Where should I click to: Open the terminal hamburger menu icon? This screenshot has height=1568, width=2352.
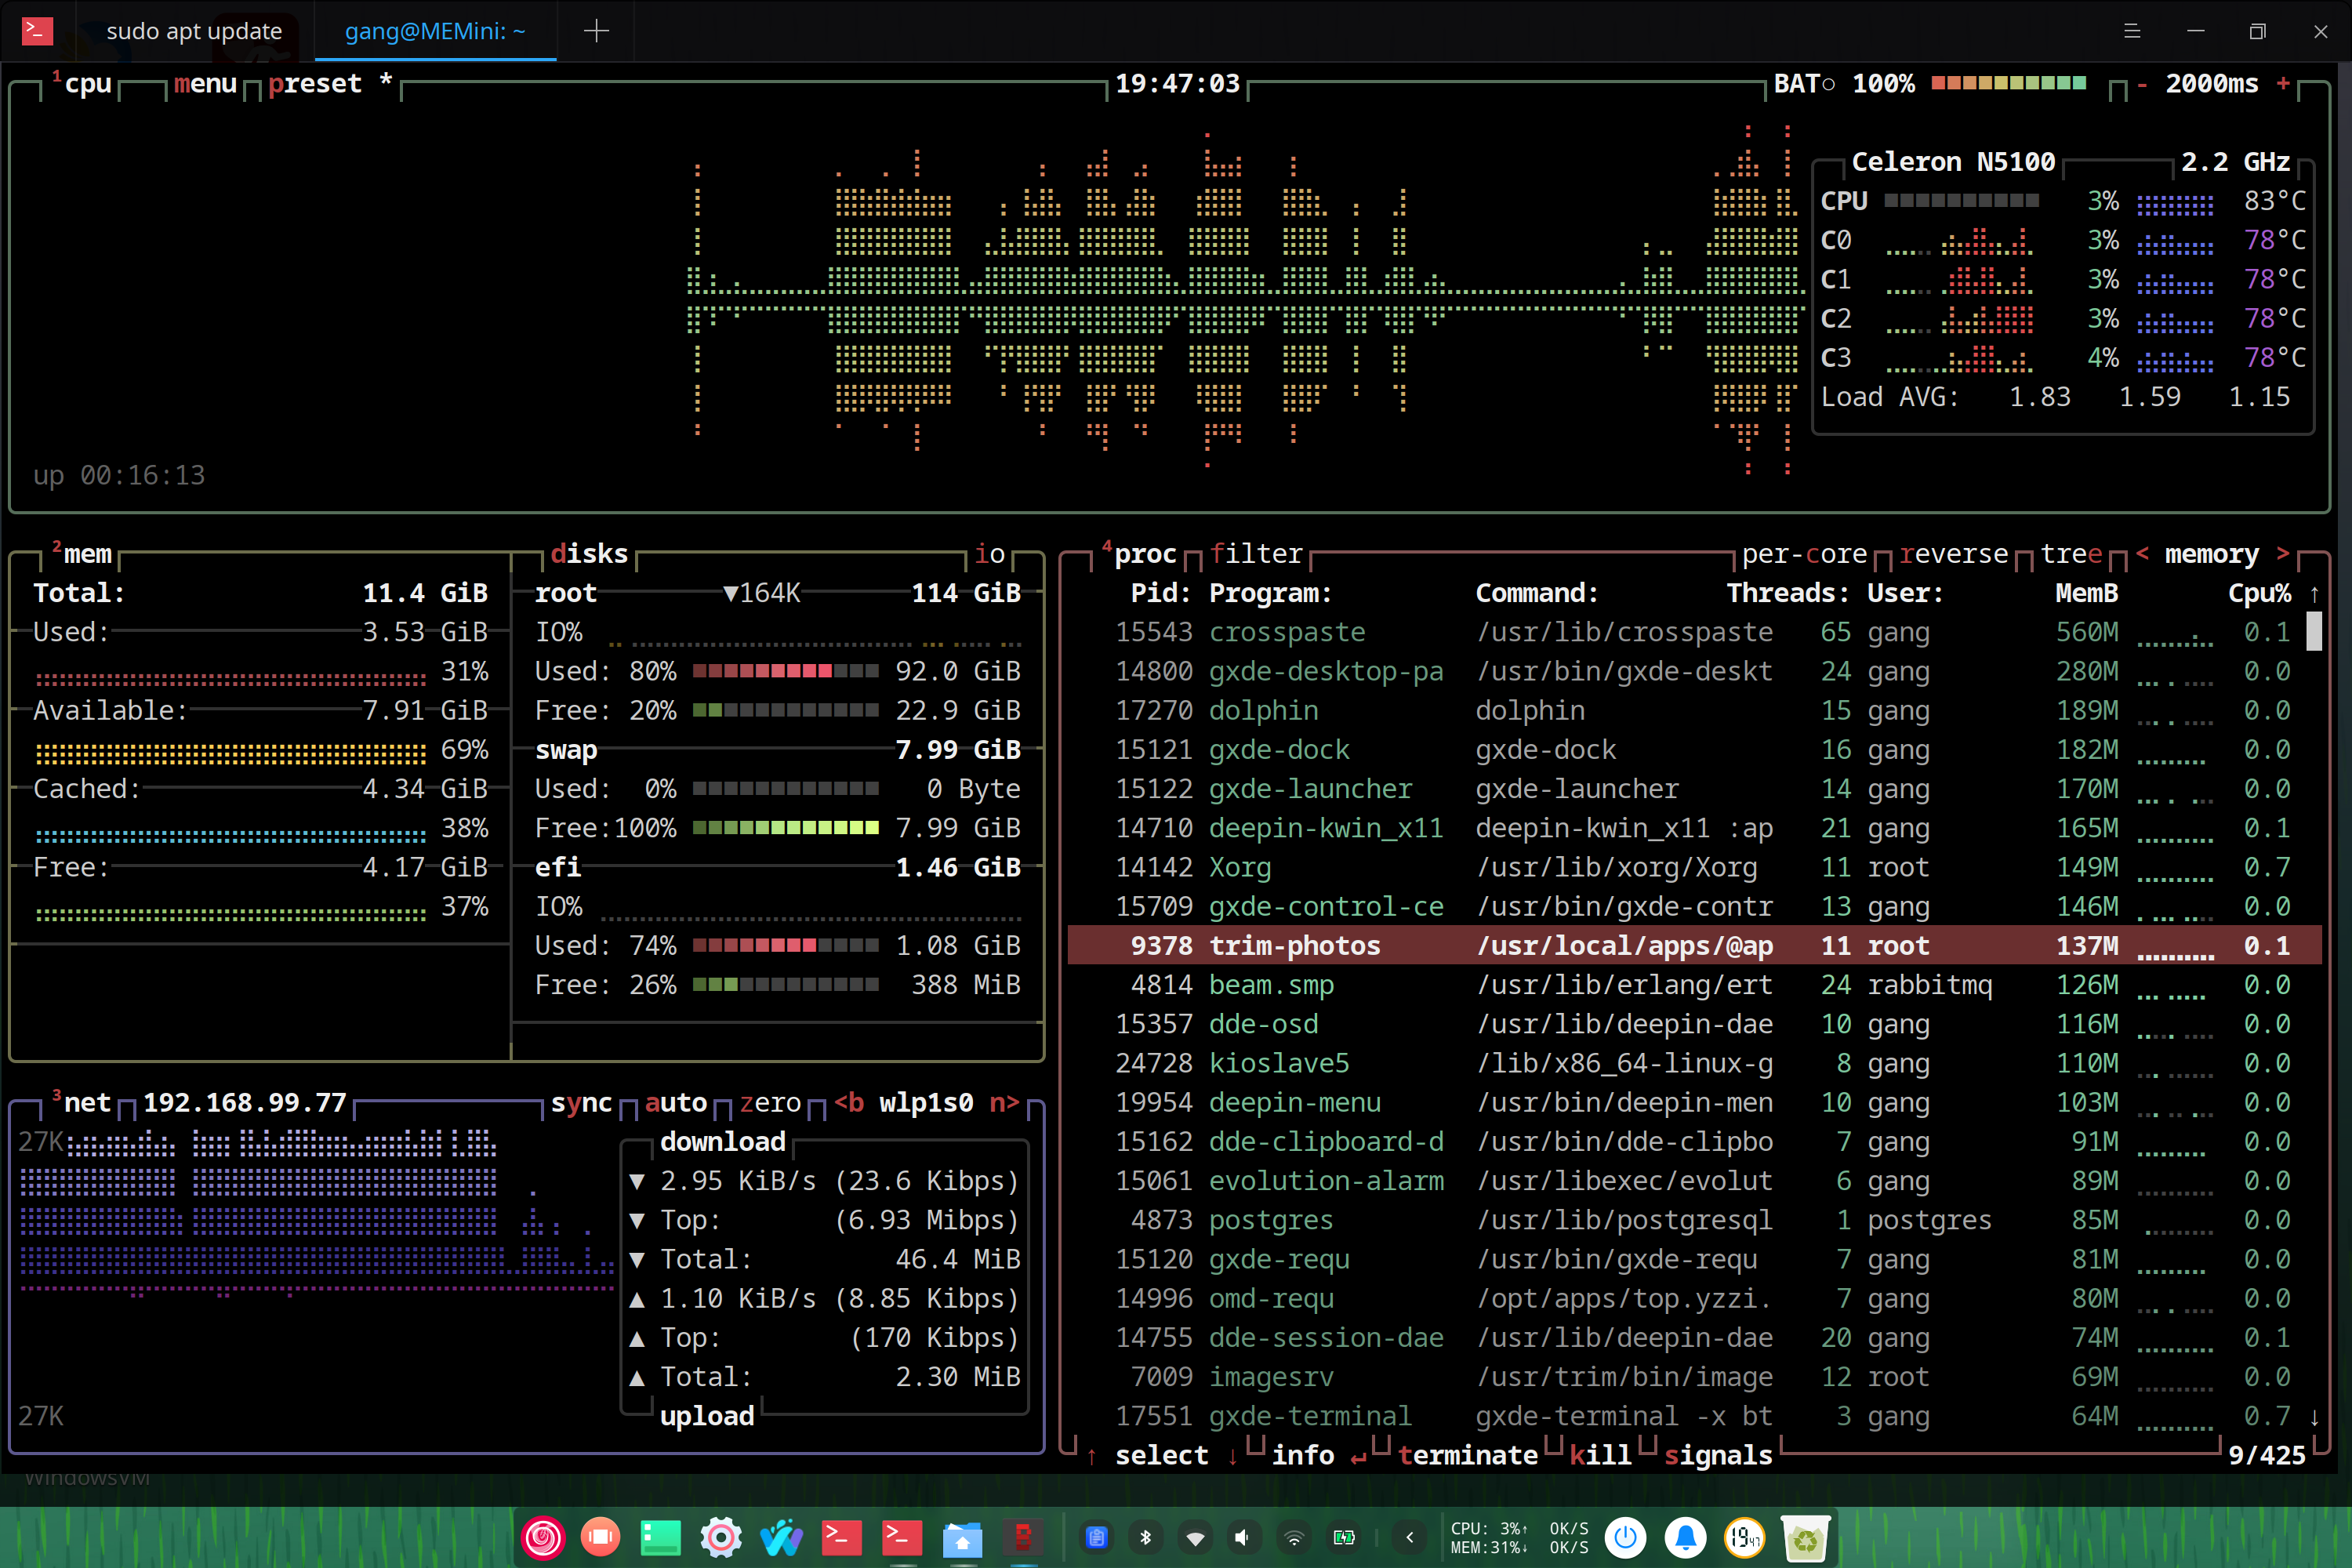point(2132,31)
